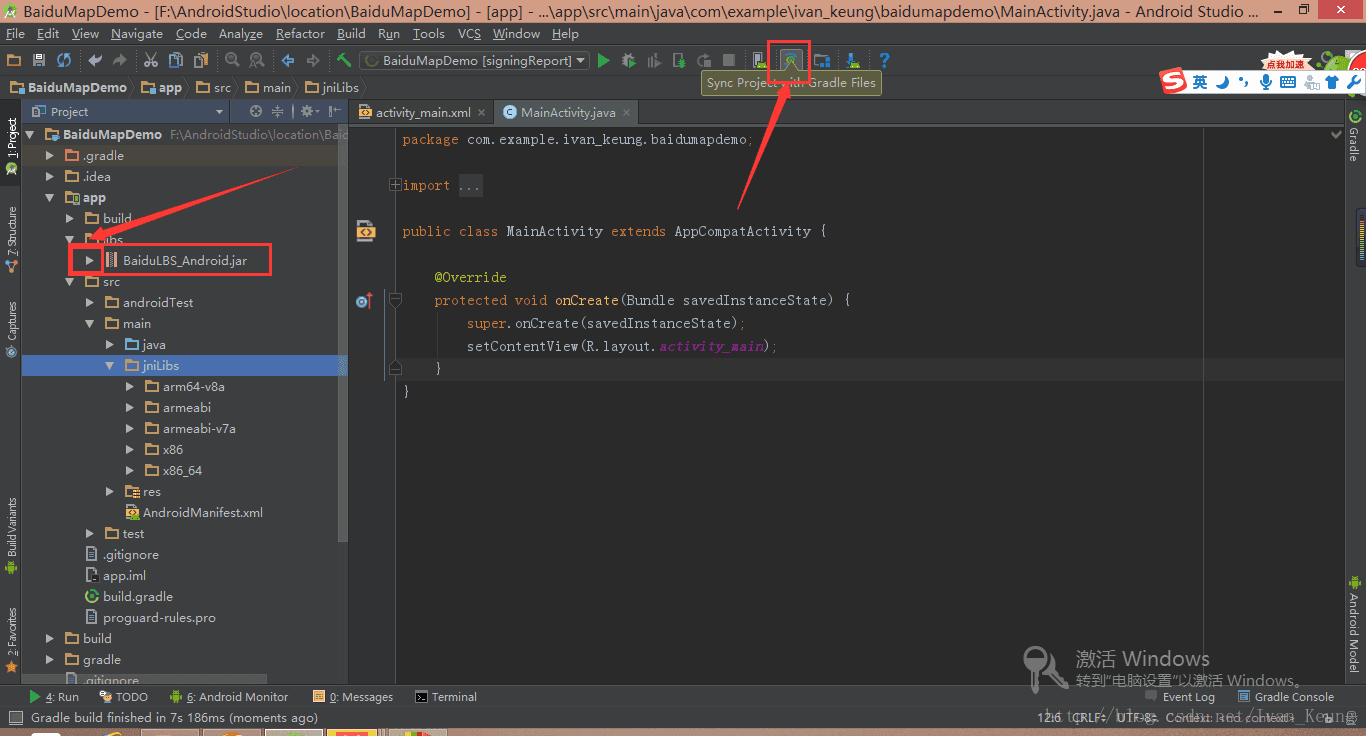The width and height of the screenshot is (1366, 736).
Task: Toggle the 2: Favorites tool window
Action: (11, 640)
